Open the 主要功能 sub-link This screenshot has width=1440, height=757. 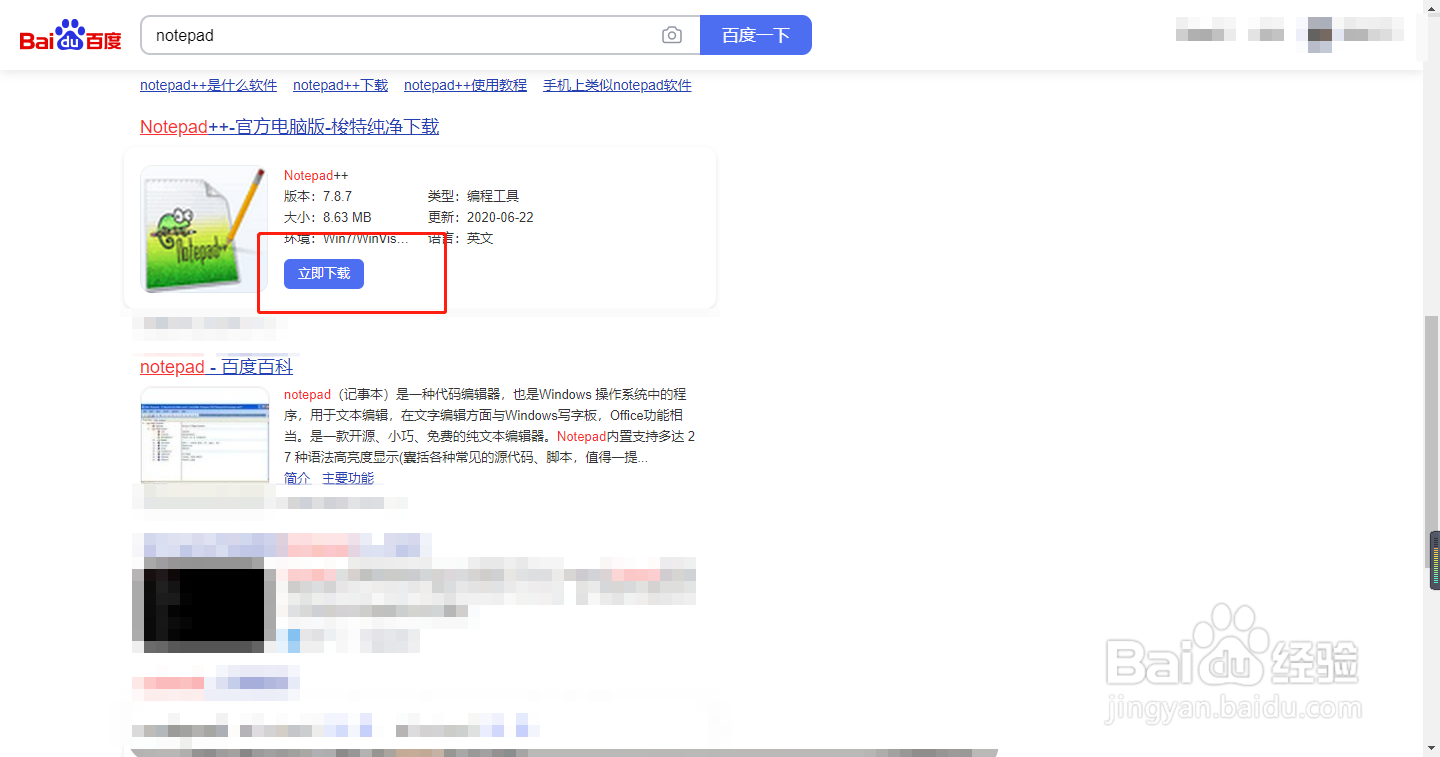(x=348, y=478)
